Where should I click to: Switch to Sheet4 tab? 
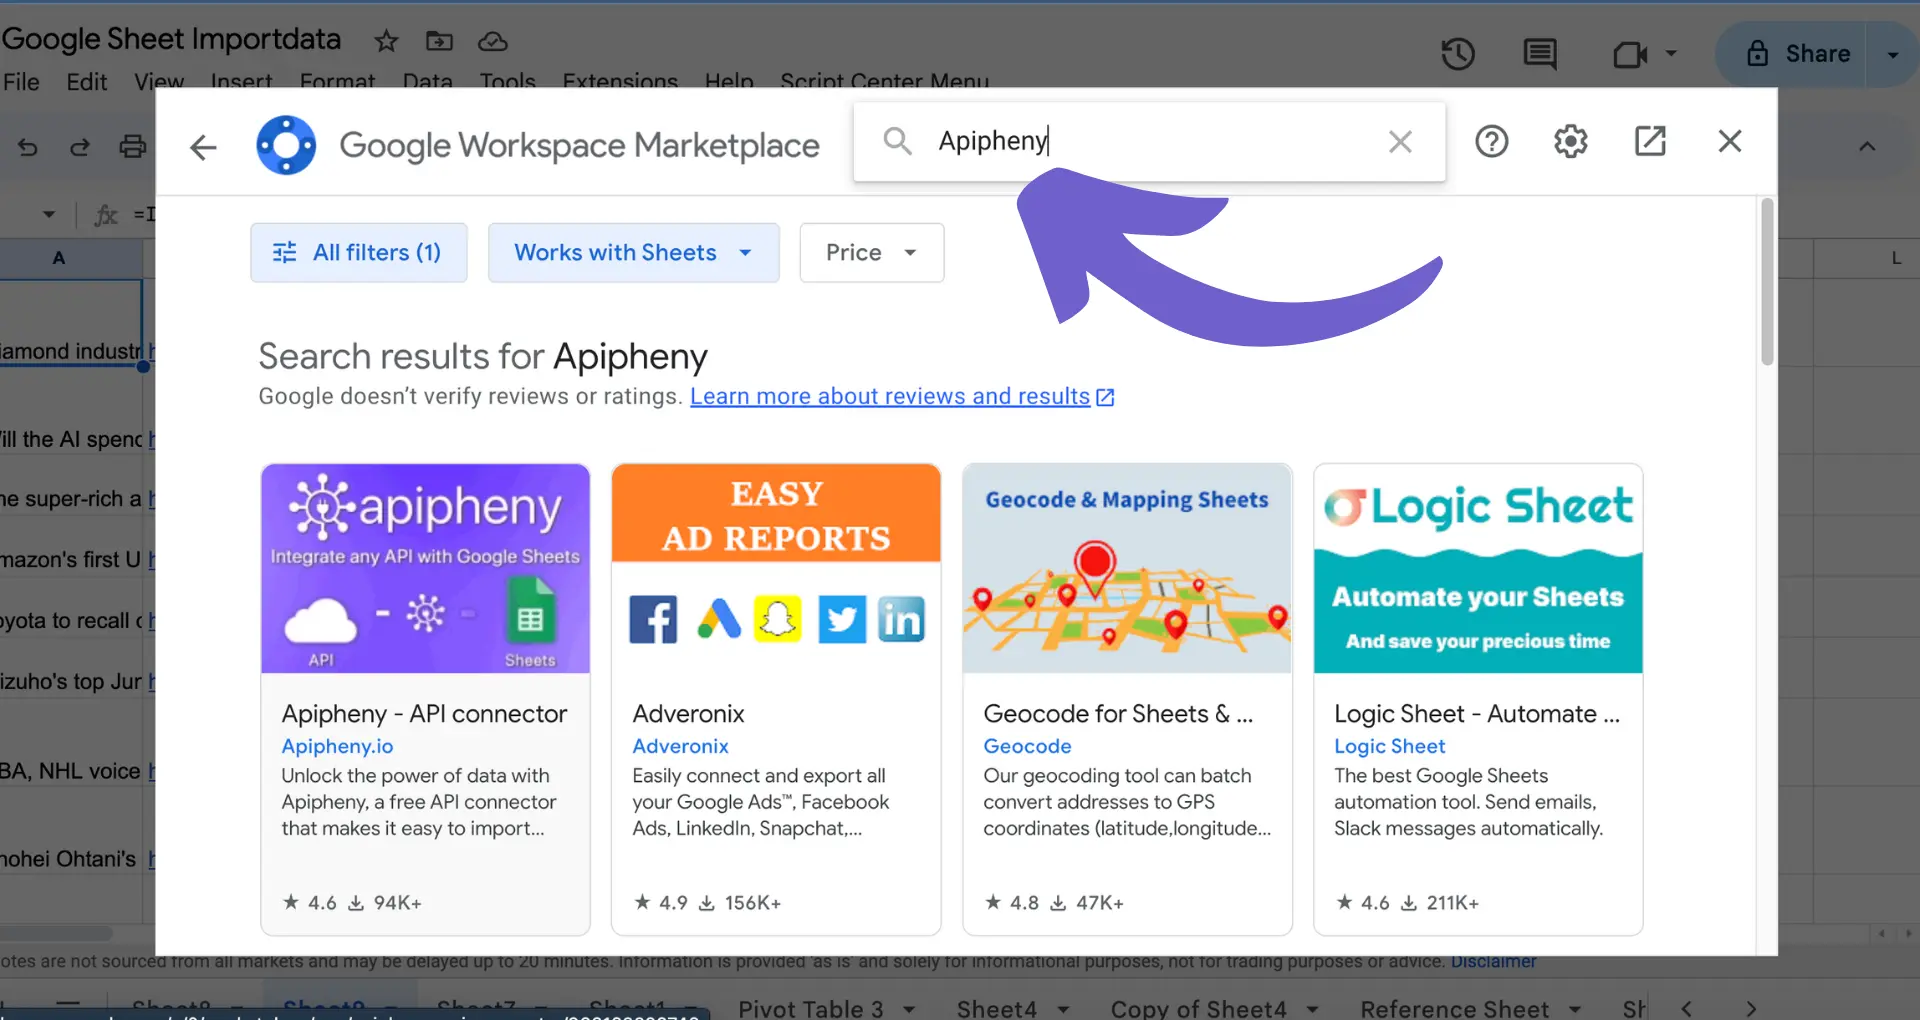coord(996,1009)
